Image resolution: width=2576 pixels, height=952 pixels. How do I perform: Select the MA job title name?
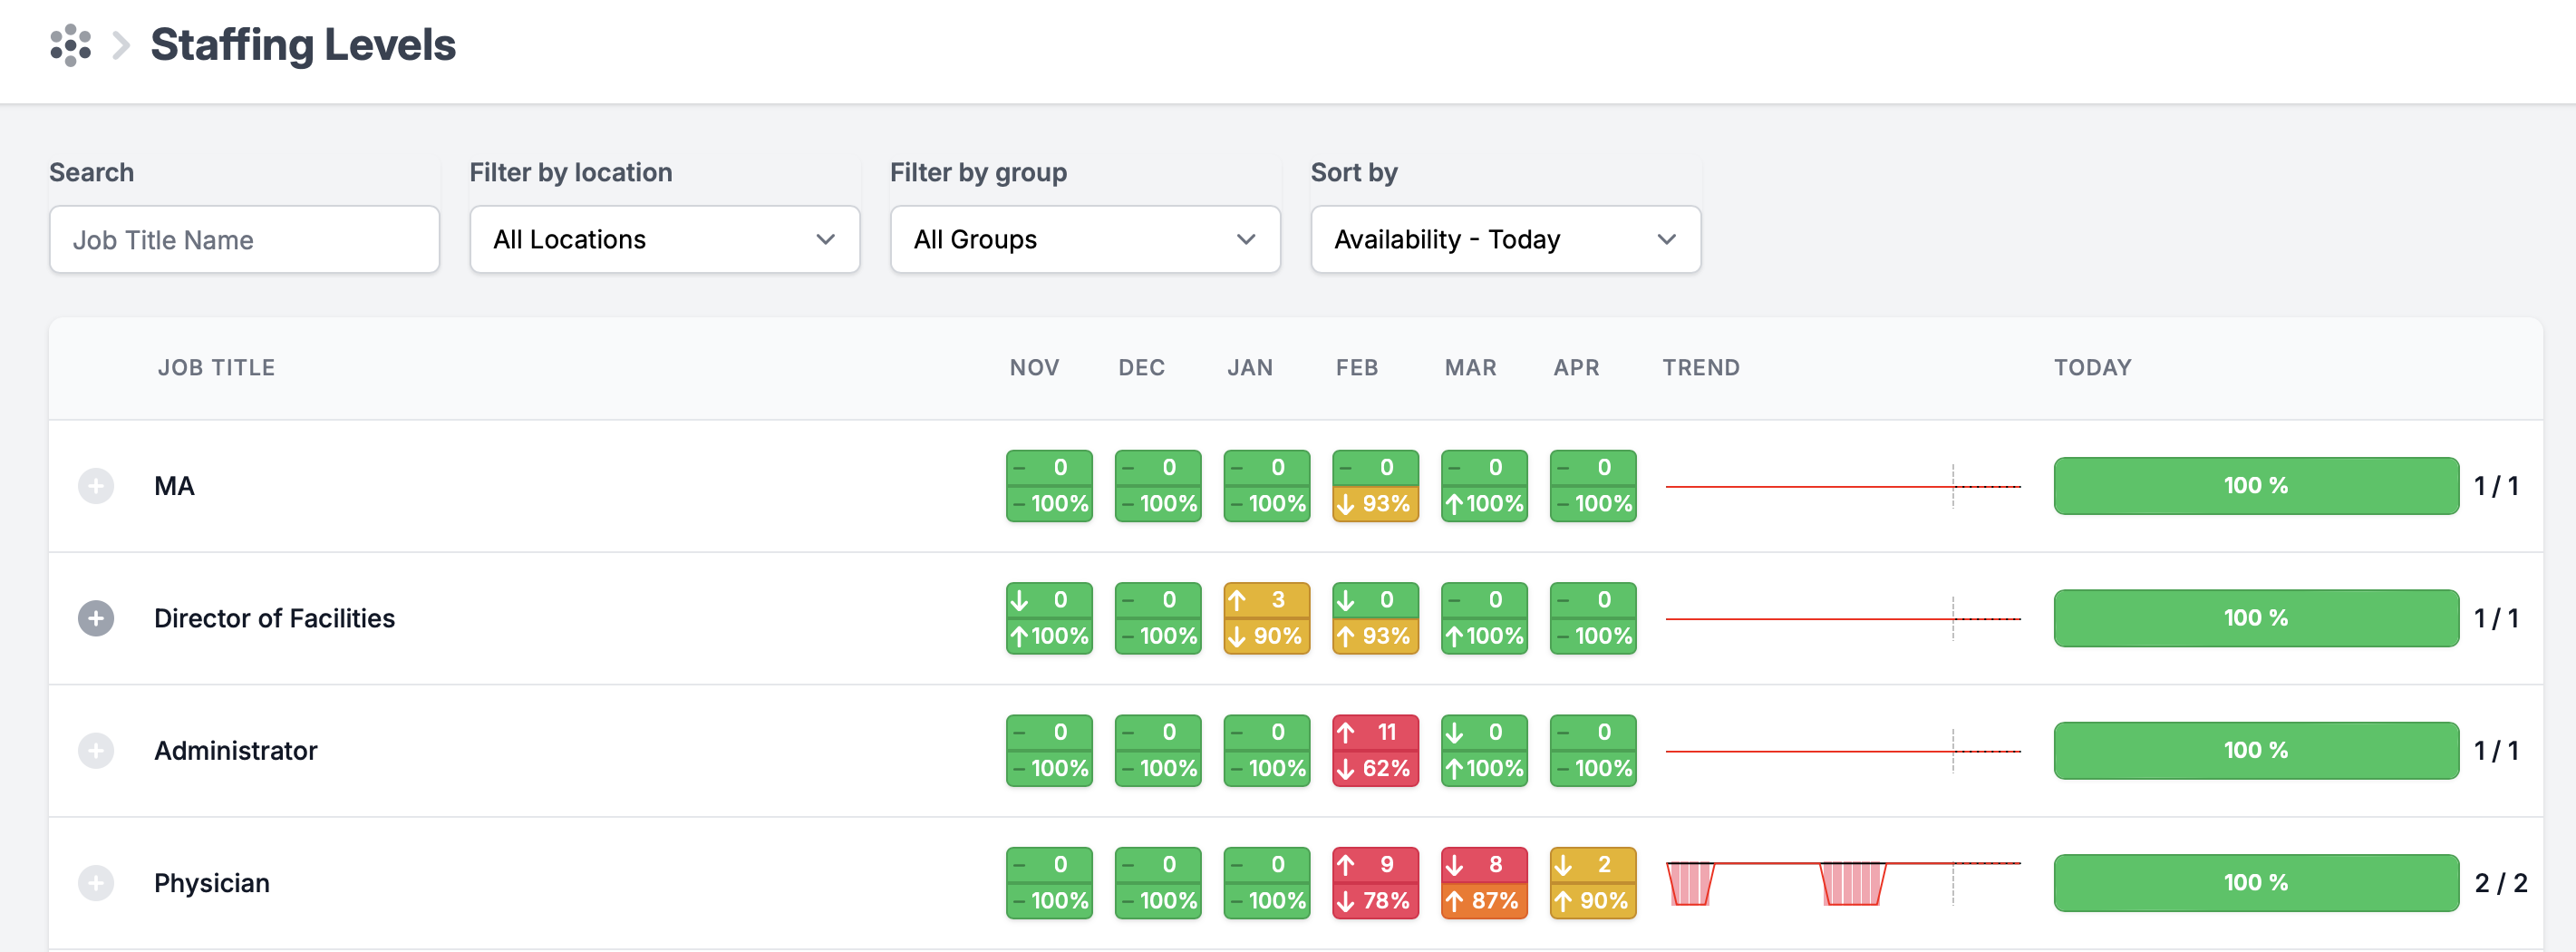point(174,486)
